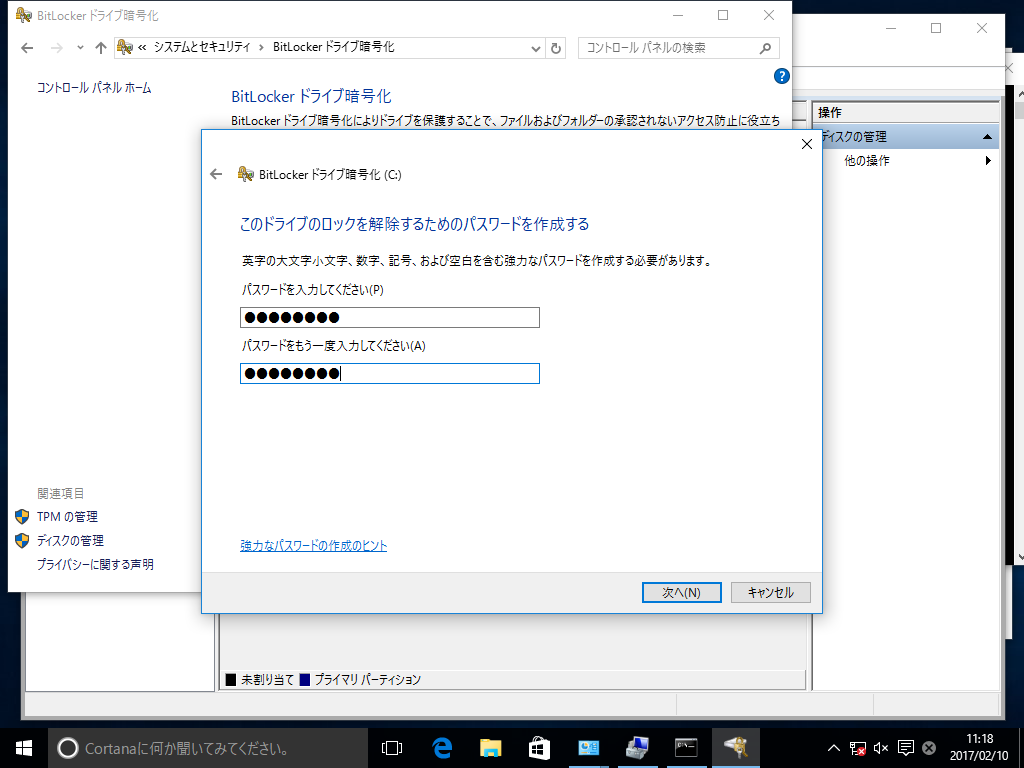This screenshot has width=1024, height=768.
Task: Show hidden system tray icons
Action: pyautogui.click(x=834, y=748)
